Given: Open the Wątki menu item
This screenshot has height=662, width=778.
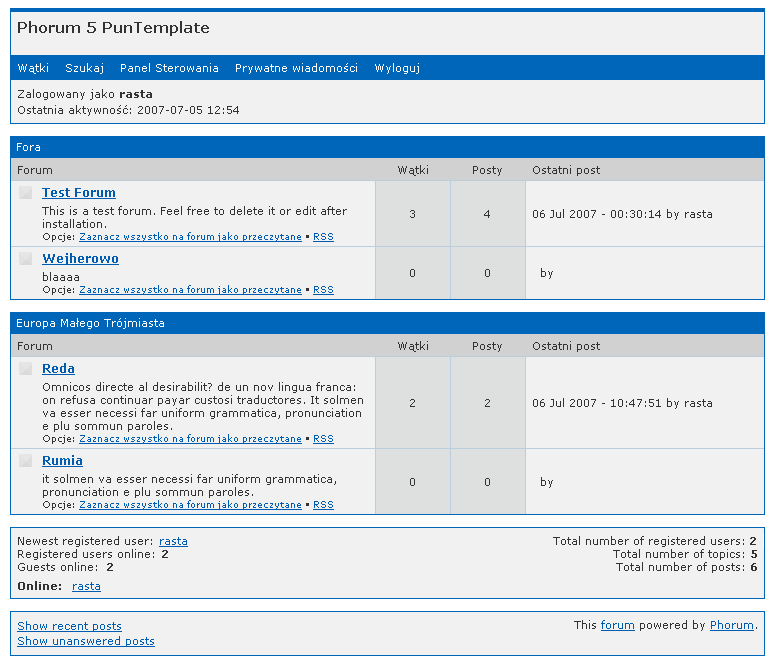Looking at the screenshot, I should (x=33, y=68).
